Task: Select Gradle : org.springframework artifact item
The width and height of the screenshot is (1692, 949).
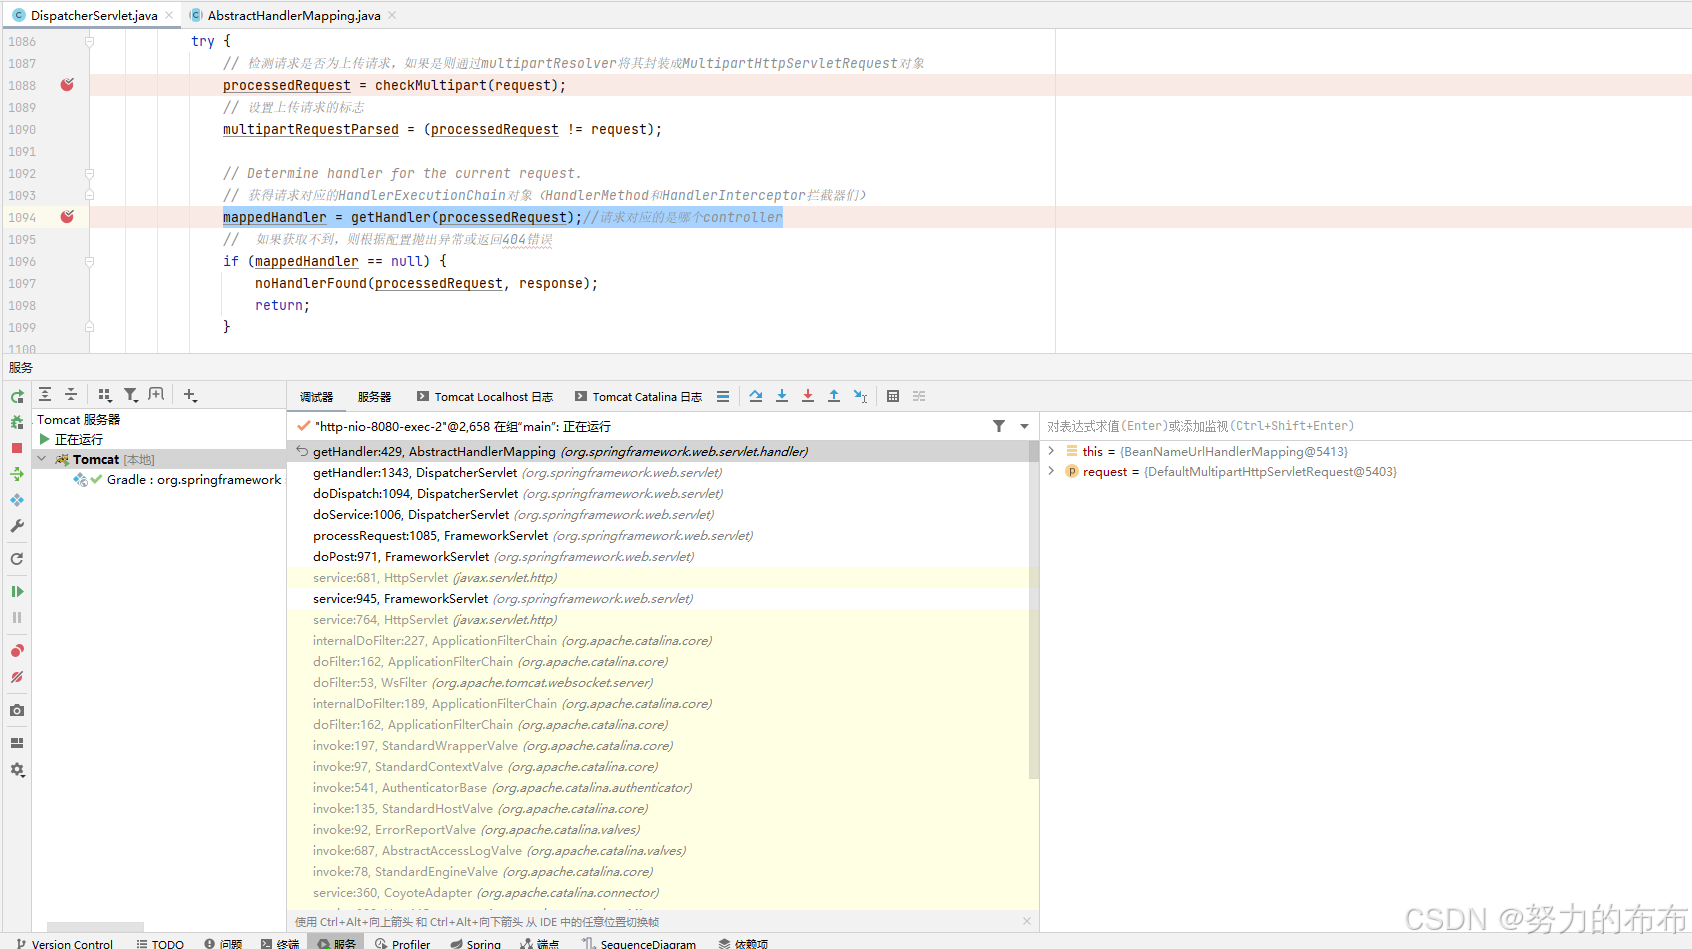Action: (194, 480)
